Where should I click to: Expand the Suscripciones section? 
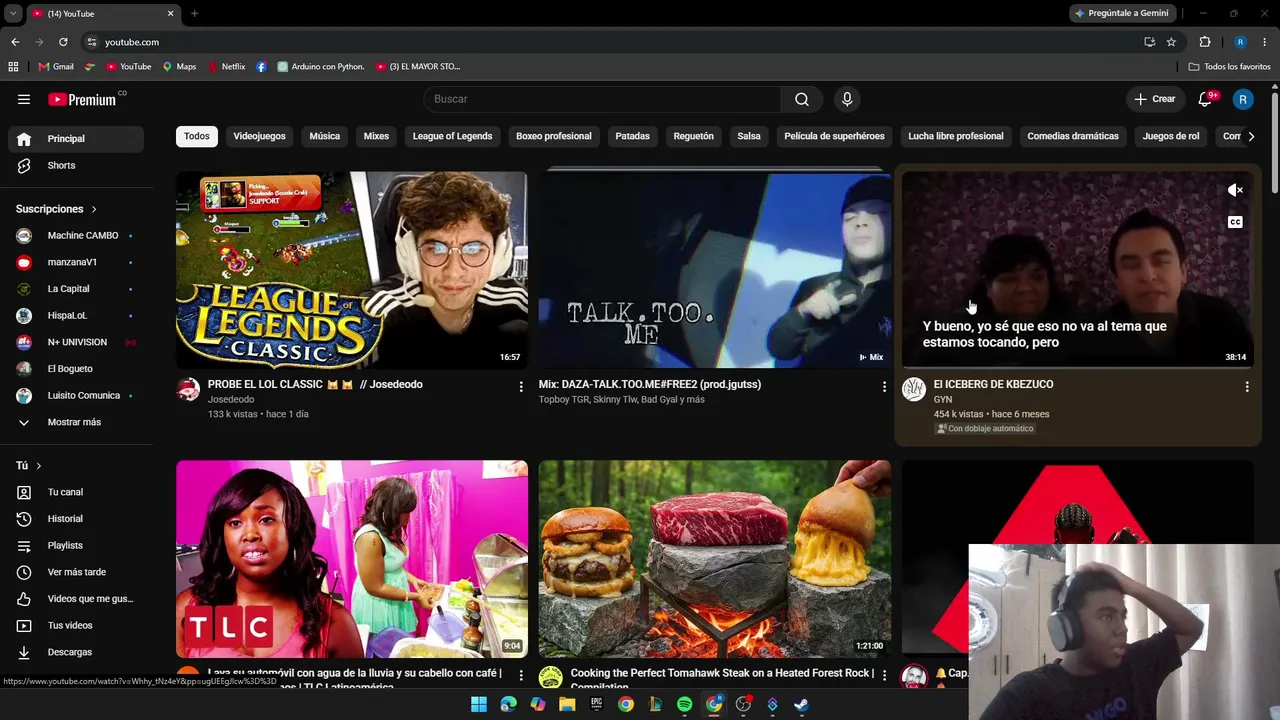click(x=56, y=209)
